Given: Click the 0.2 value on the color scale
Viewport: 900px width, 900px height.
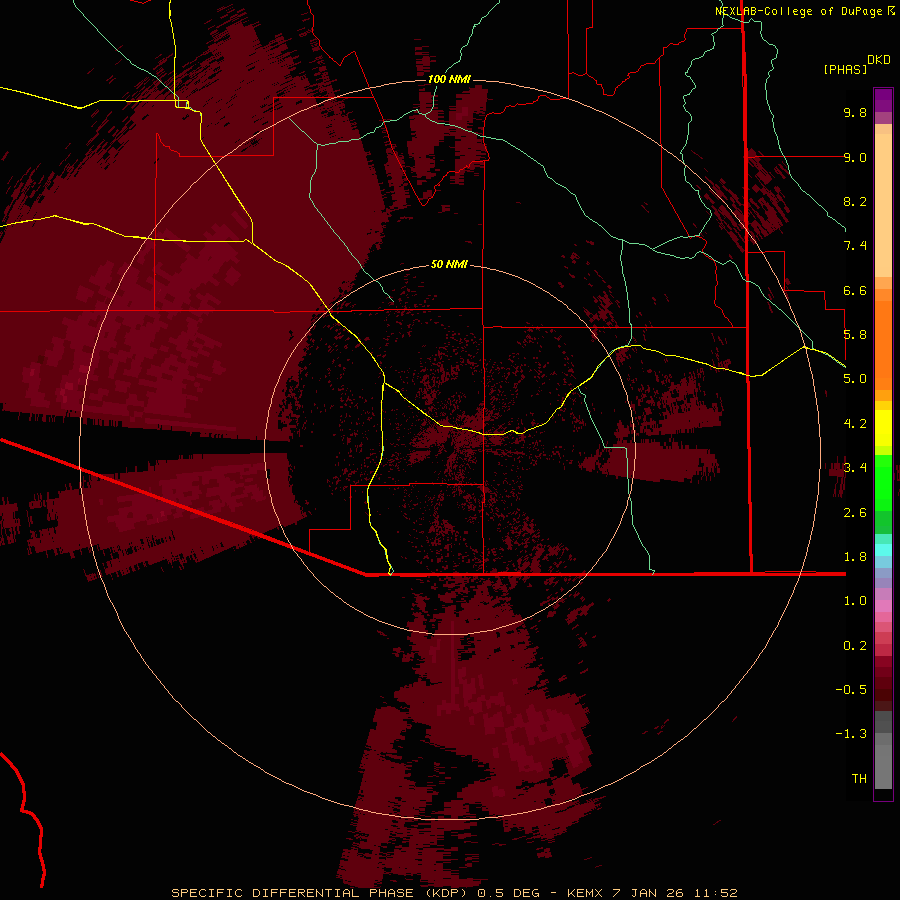Looking at the screenshot, I should point(855,646).
